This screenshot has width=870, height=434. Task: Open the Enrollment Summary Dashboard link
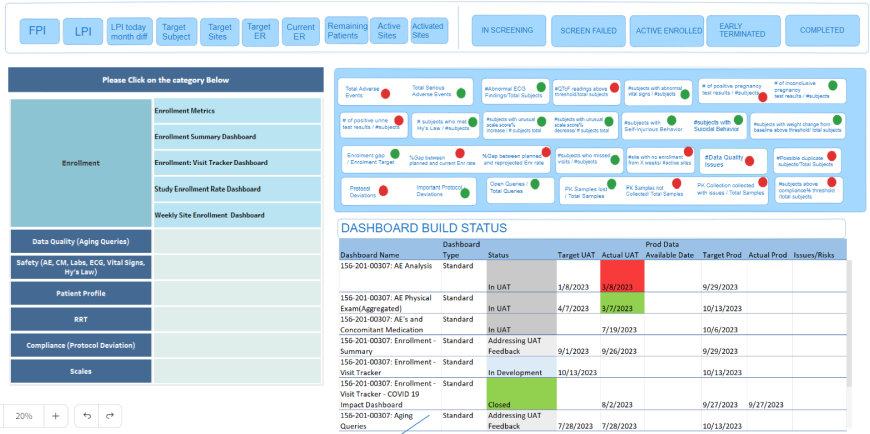coord(237,137)
